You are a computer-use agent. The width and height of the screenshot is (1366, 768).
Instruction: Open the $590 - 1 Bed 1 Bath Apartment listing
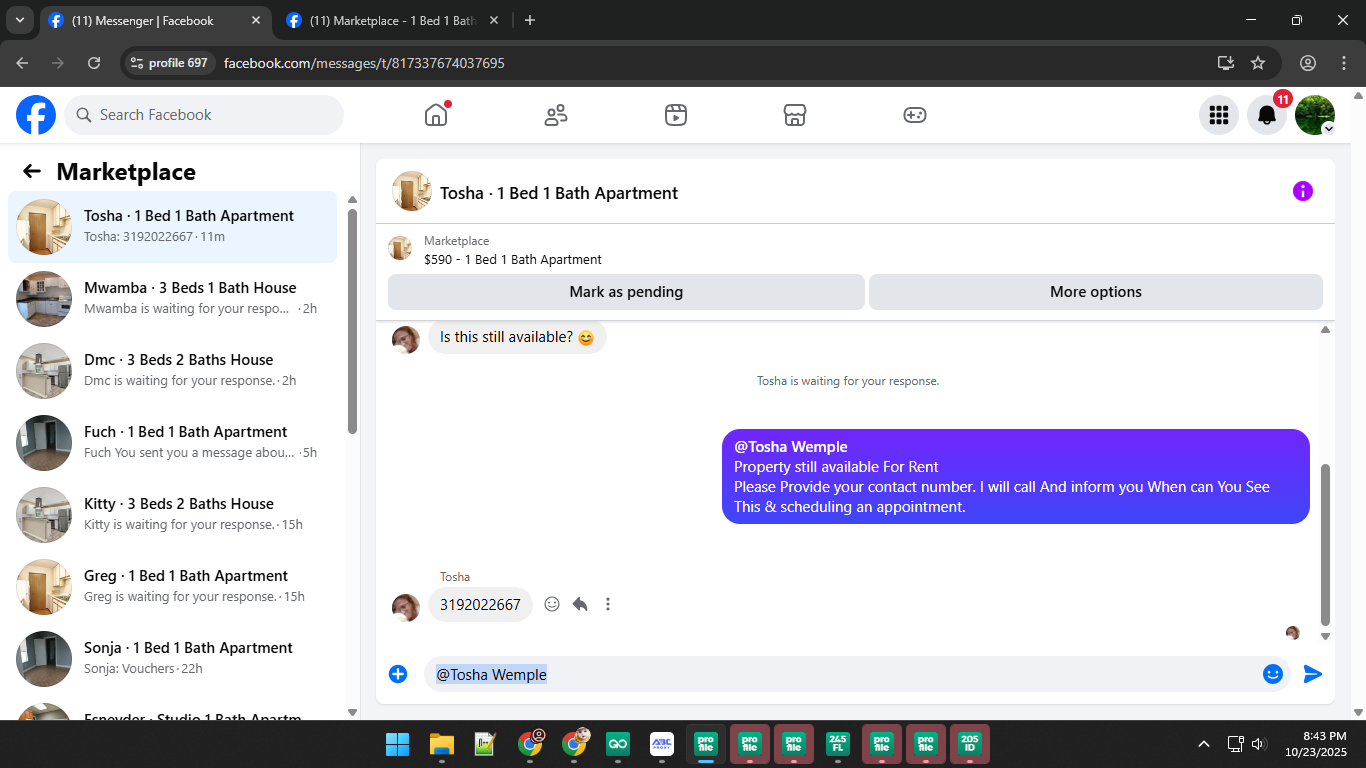coord(513,260)
